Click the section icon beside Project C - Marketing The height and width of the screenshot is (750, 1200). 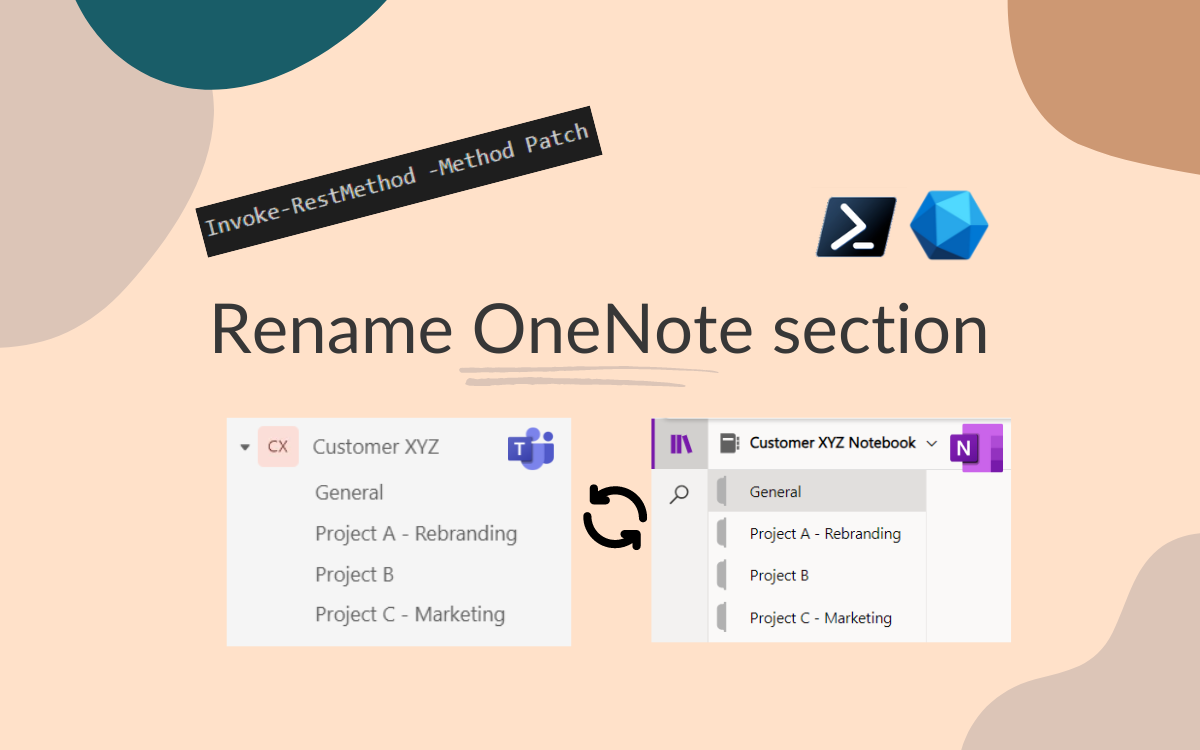pyautogui.click(x=721, y=617)
